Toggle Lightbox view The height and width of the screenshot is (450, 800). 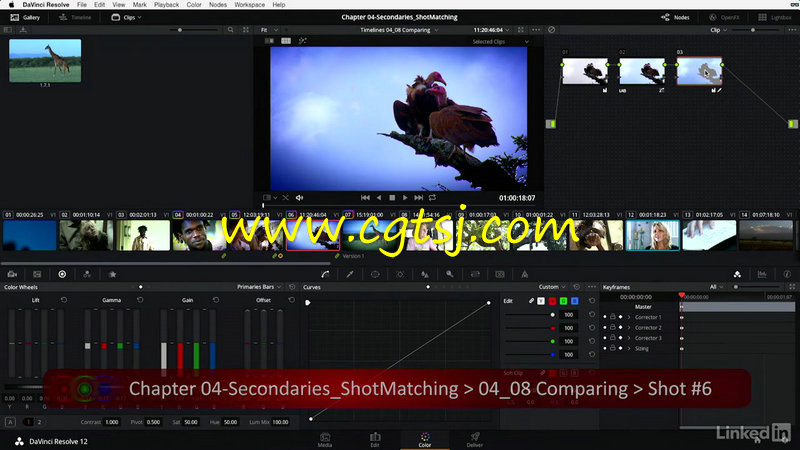point(774,17)
